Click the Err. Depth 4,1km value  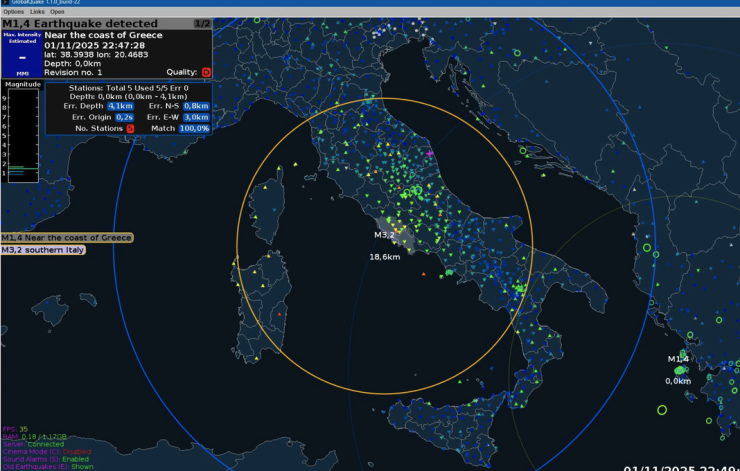120,105
